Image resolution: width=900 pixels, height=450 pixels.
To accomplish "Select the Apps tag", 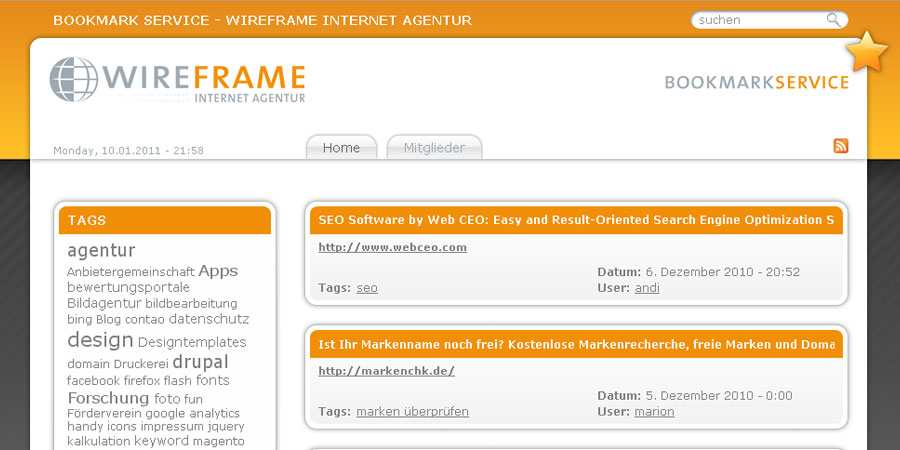I will (218, 271).
